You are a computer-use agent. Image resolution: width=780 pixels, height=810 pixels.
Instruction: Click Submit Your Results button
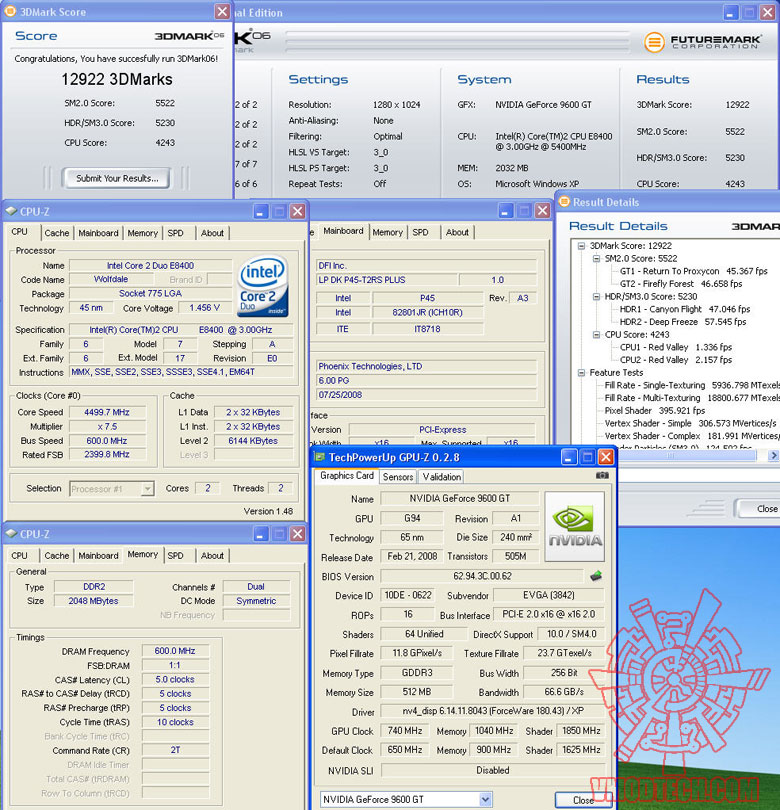pos(117,178)
